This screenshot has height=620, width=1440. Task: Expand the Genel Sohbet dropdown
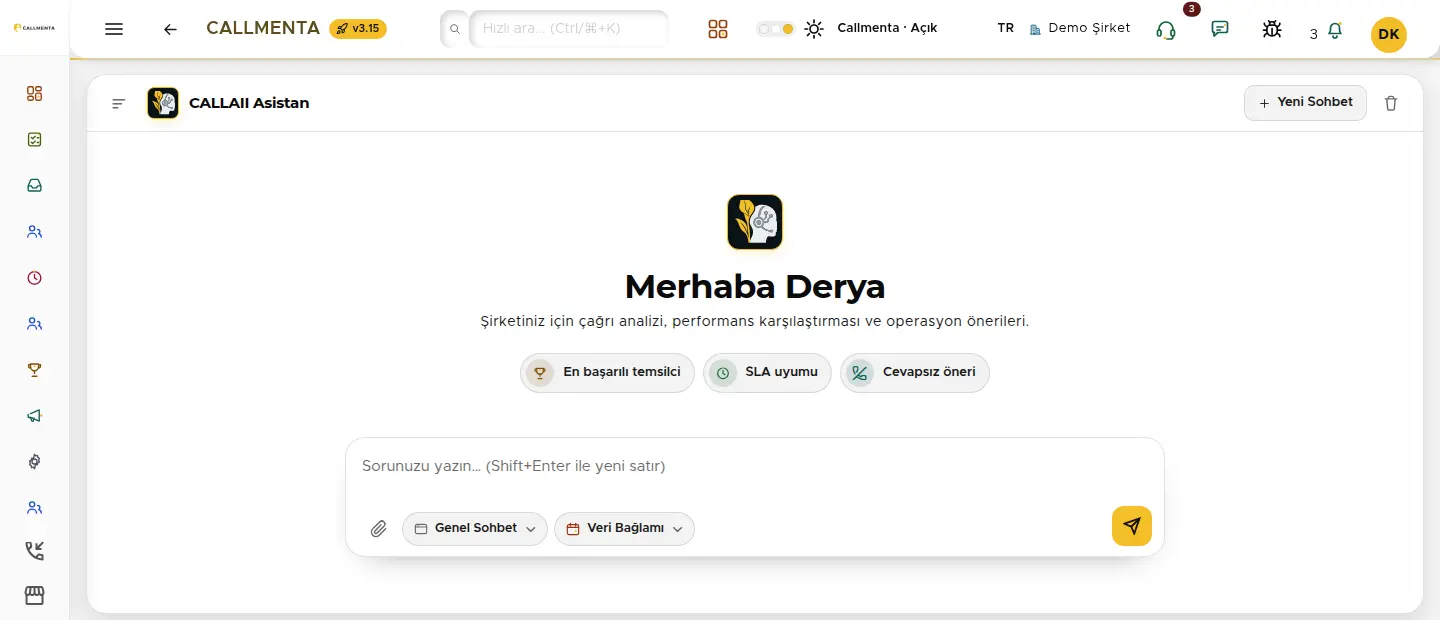(x=475, y=528)
